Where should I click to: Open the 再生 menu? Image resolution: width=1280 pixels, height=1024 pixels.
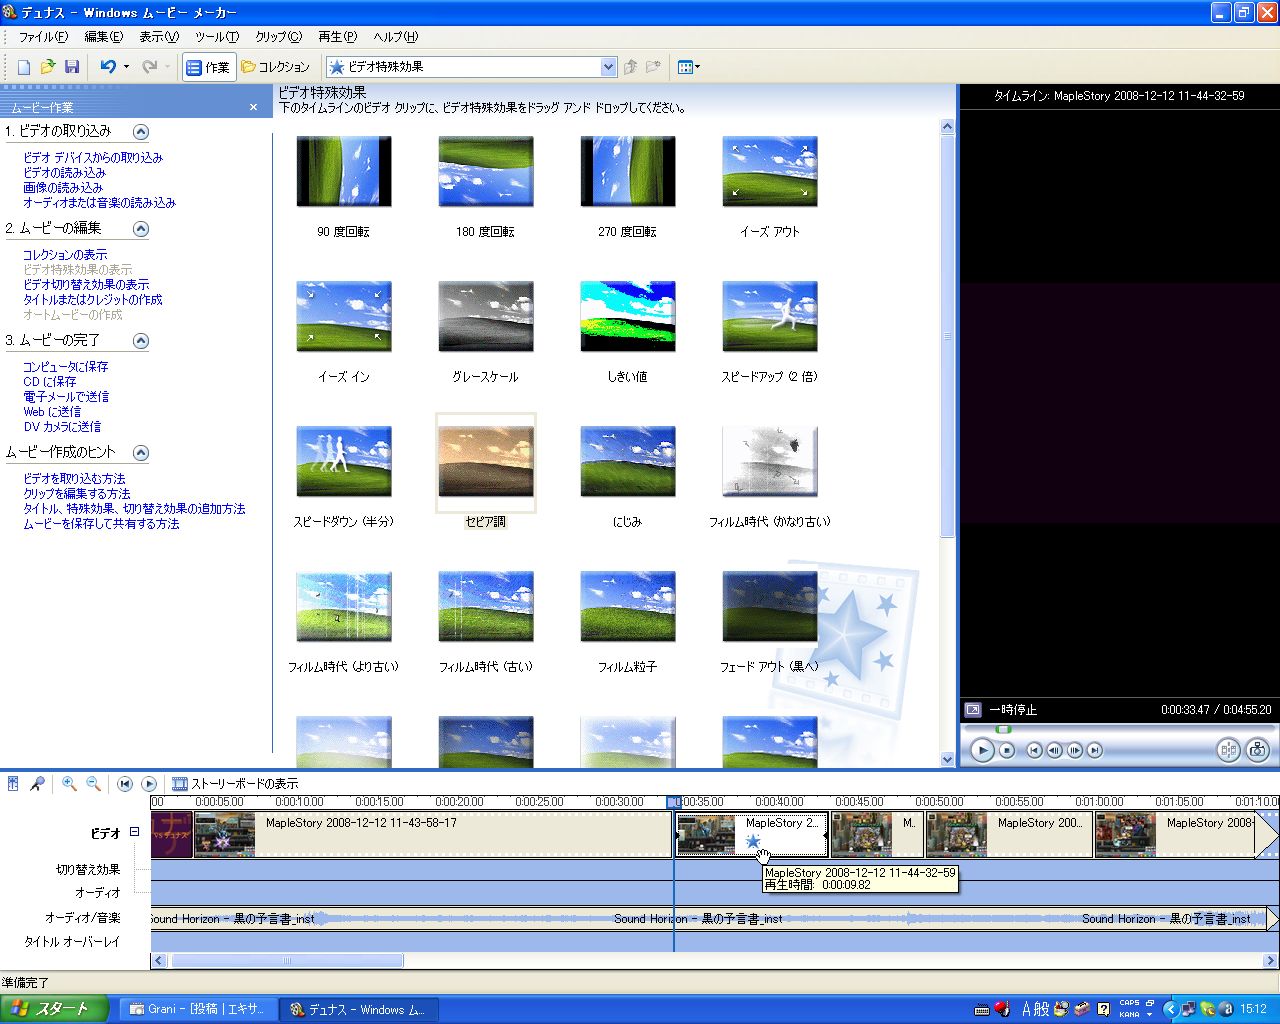pos(337,37)
